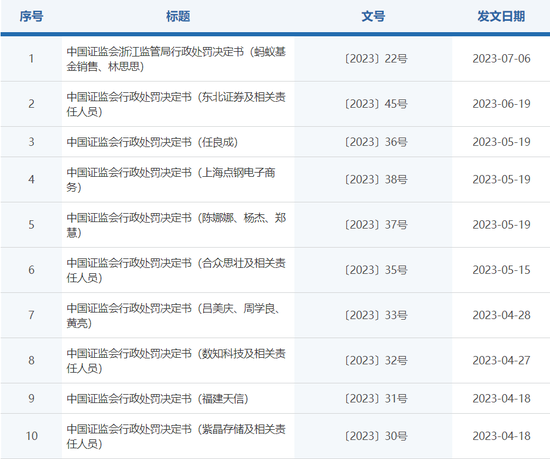Click date in 〔2023〕38号 row
This screenshot has height=459, width=550.
pos(501,180)
